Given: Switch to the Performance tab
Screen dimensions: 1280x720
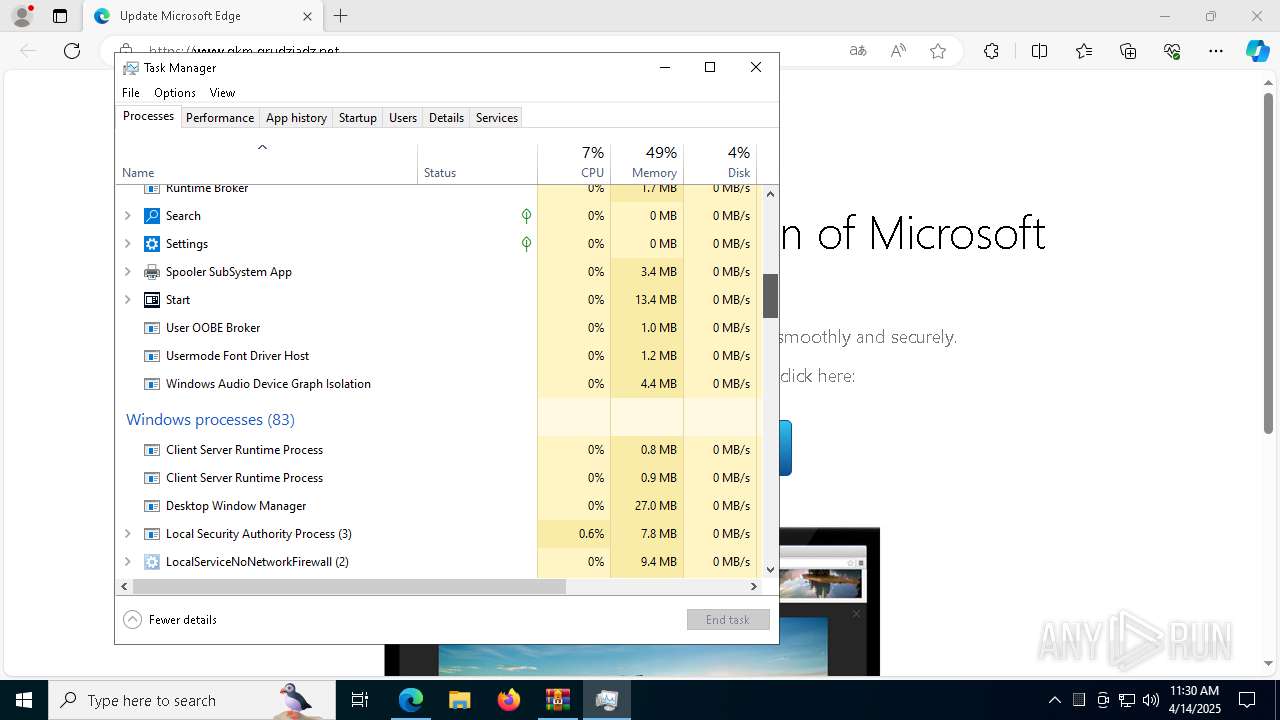Looking at the screenshot, I should click(x=220, y=118).
